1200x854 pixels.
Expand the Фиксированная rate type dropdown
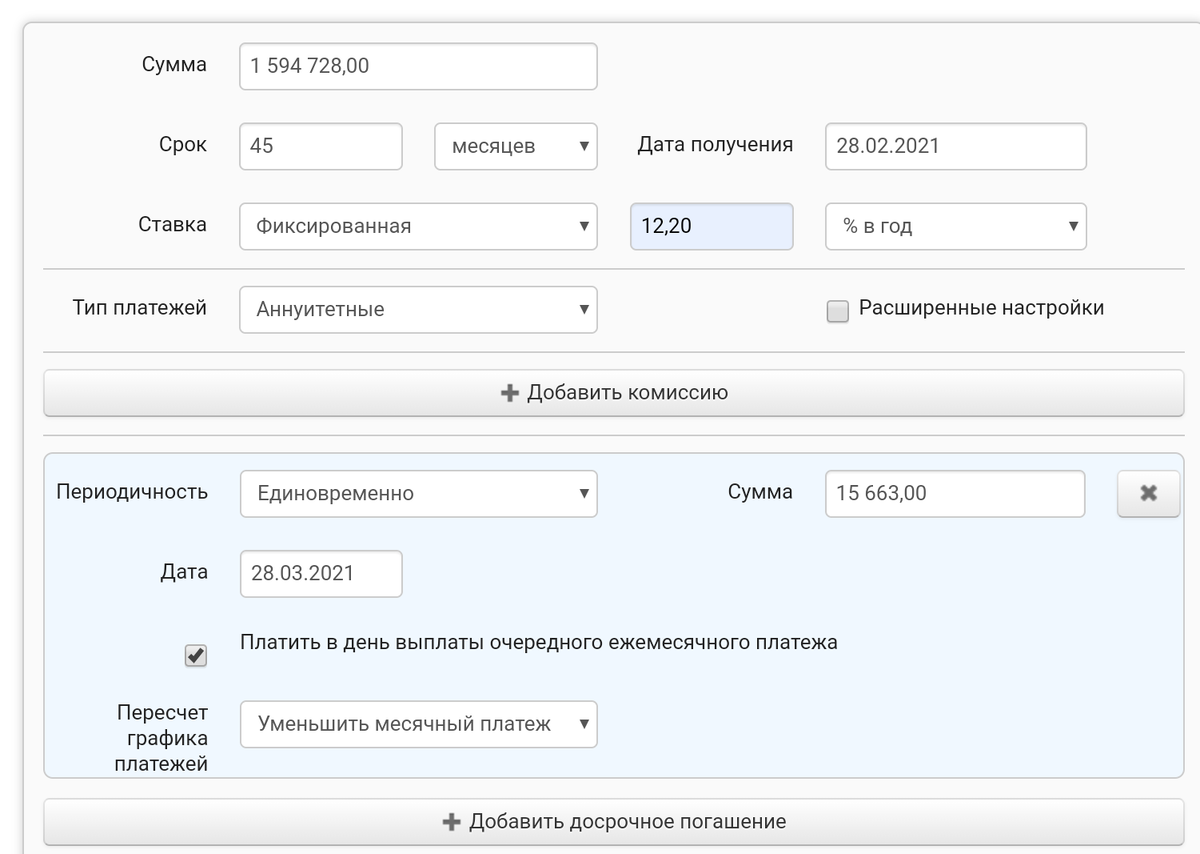(x=418, y=226)
